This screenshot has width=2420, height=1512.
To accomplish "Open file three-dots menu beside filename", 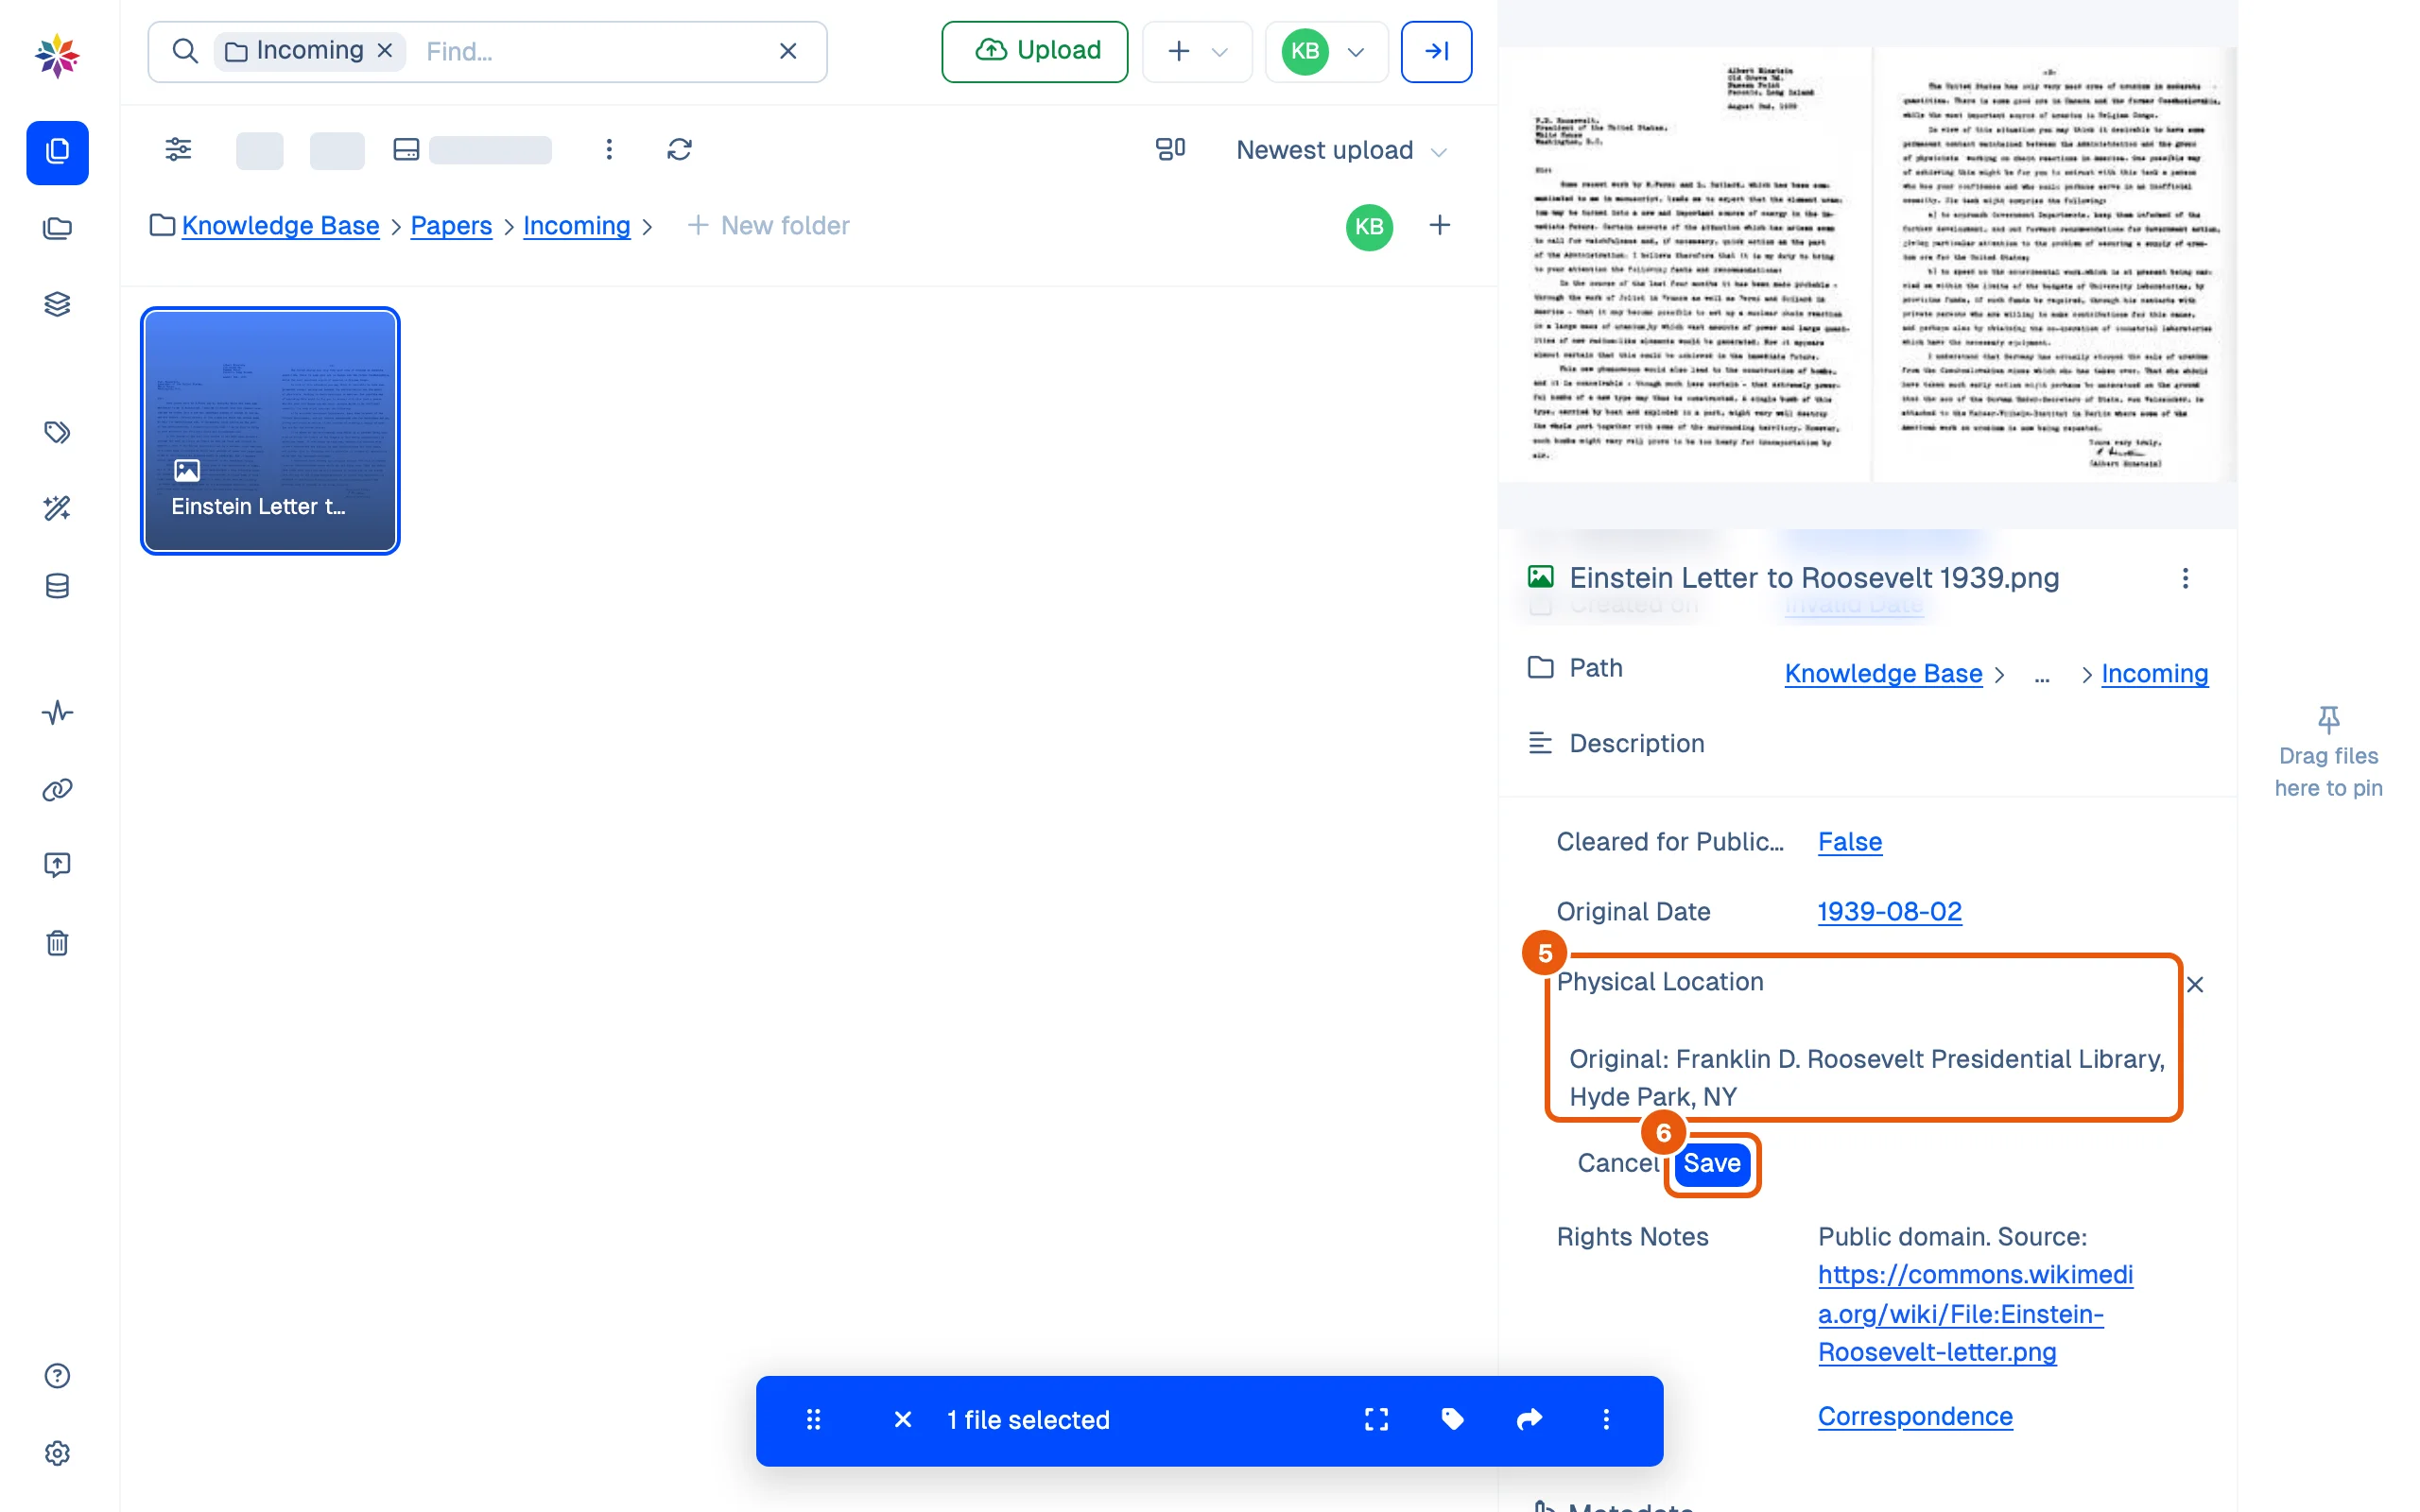I will click(x=2185, y=578).
